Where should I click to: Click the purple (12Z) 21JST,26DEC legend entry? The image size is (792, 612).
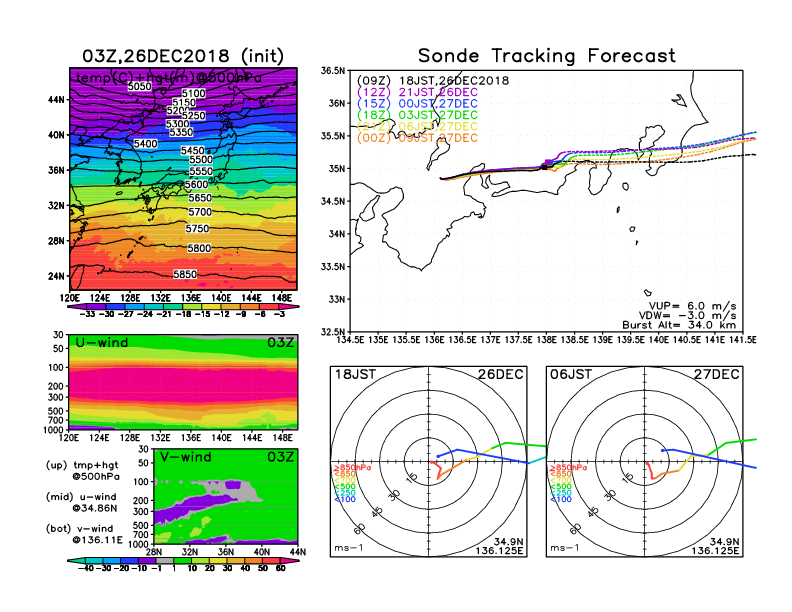point(417,92)
